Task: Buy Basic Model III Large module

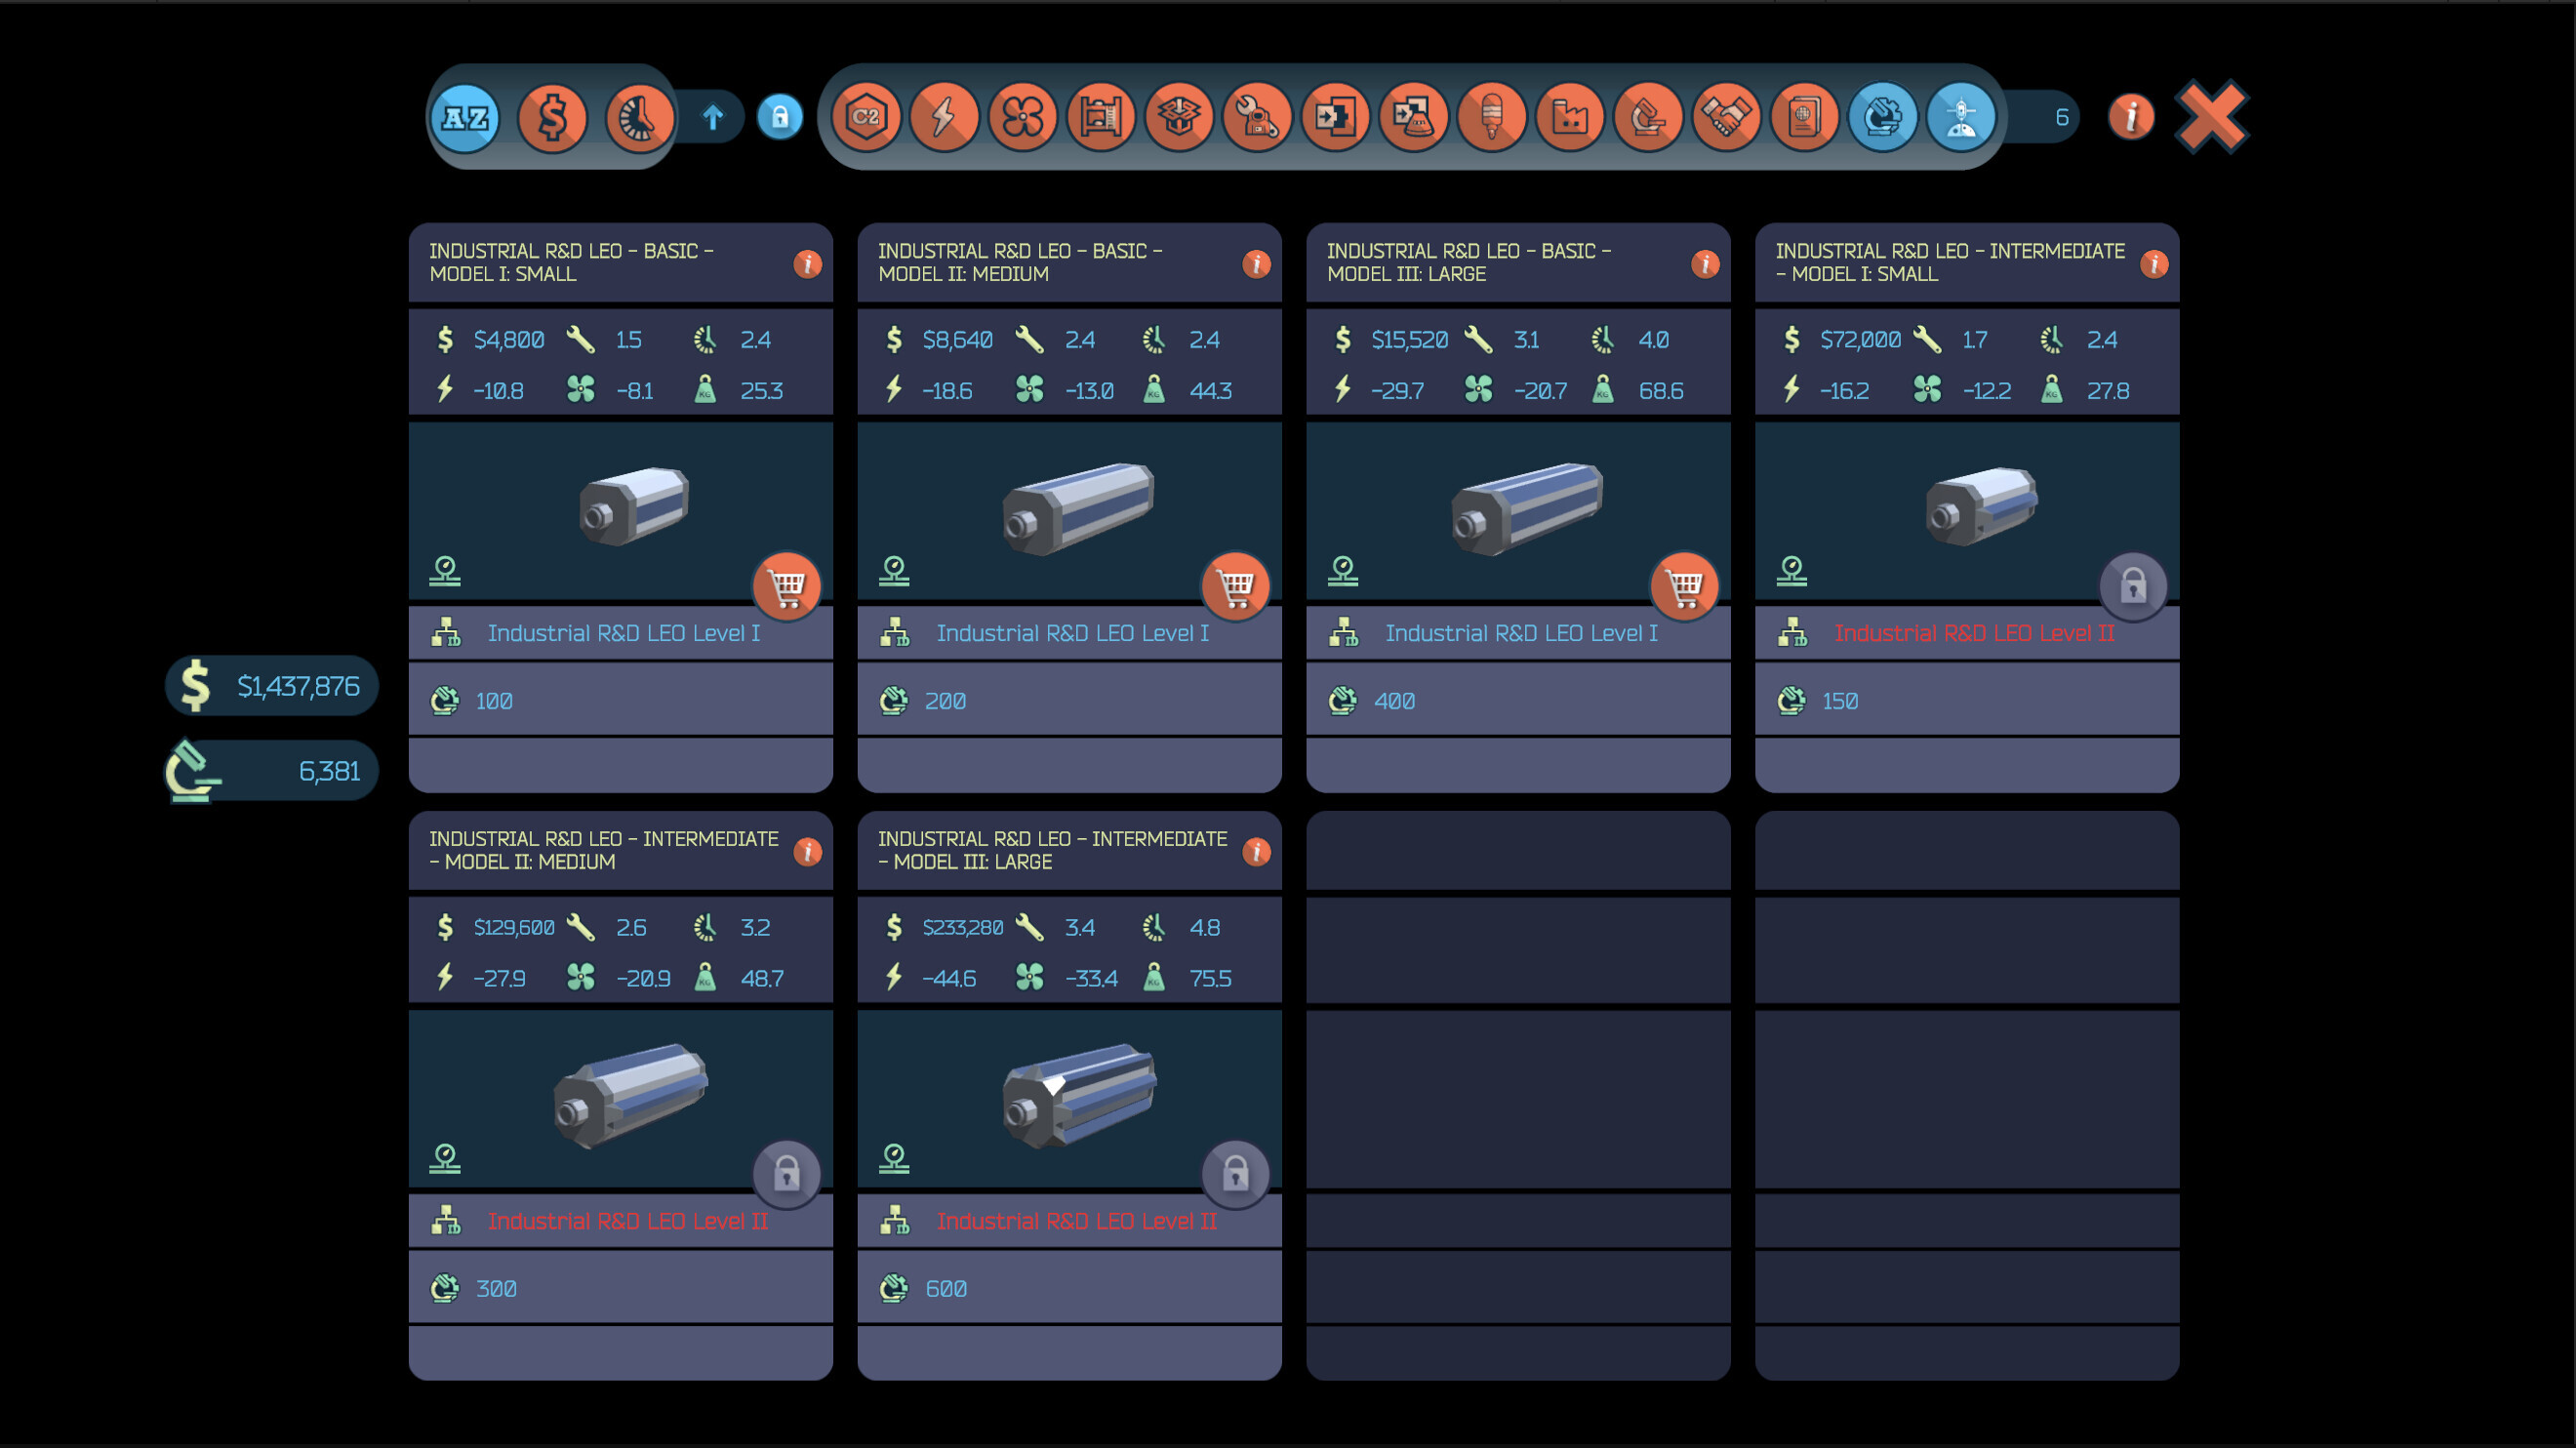Action: pos(1685,586)
